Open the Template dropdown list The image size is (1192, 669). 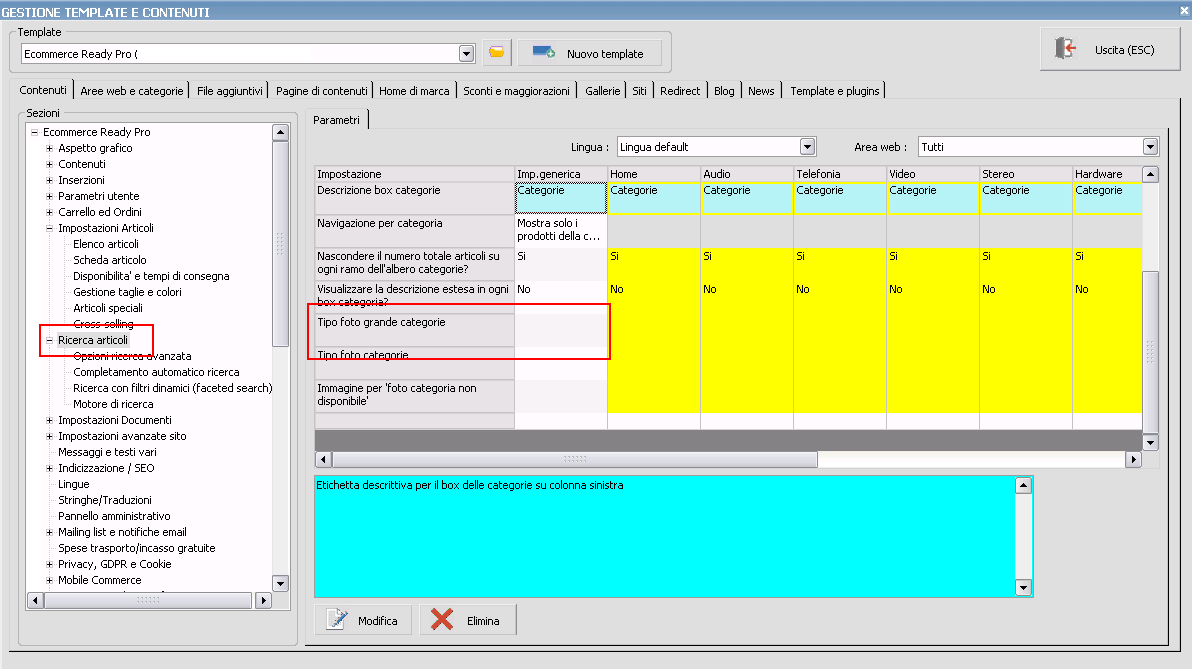tap(466, 53)
